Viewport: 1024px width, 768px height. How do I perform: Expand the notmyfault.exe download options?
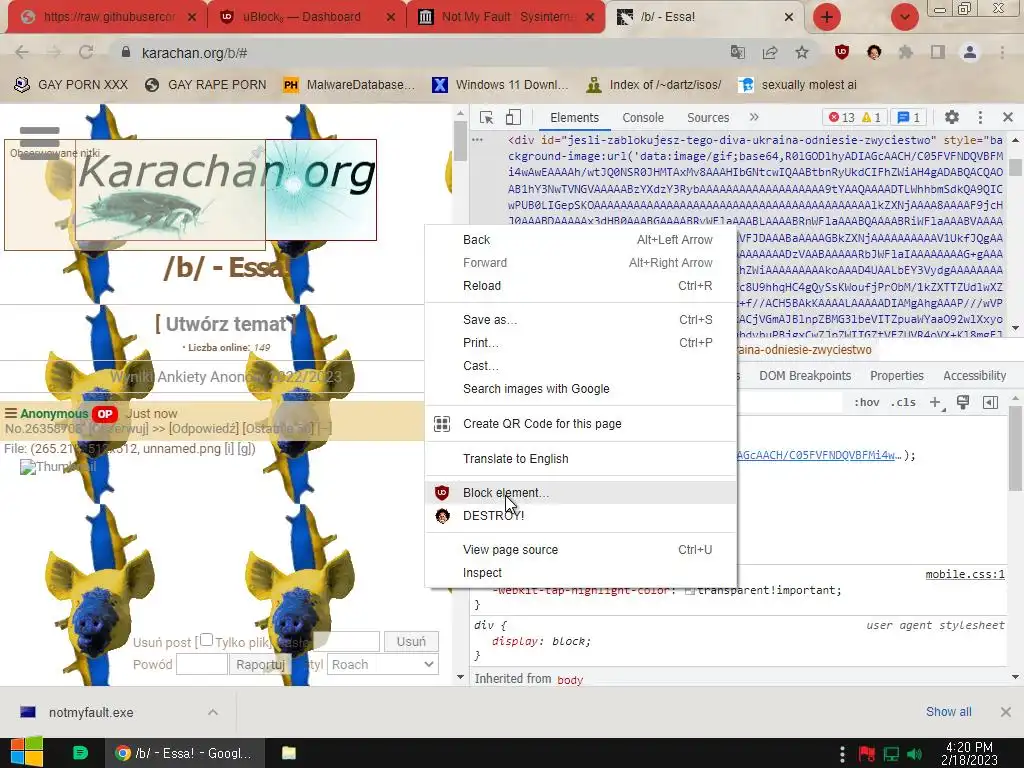click(x=213, y=712)
